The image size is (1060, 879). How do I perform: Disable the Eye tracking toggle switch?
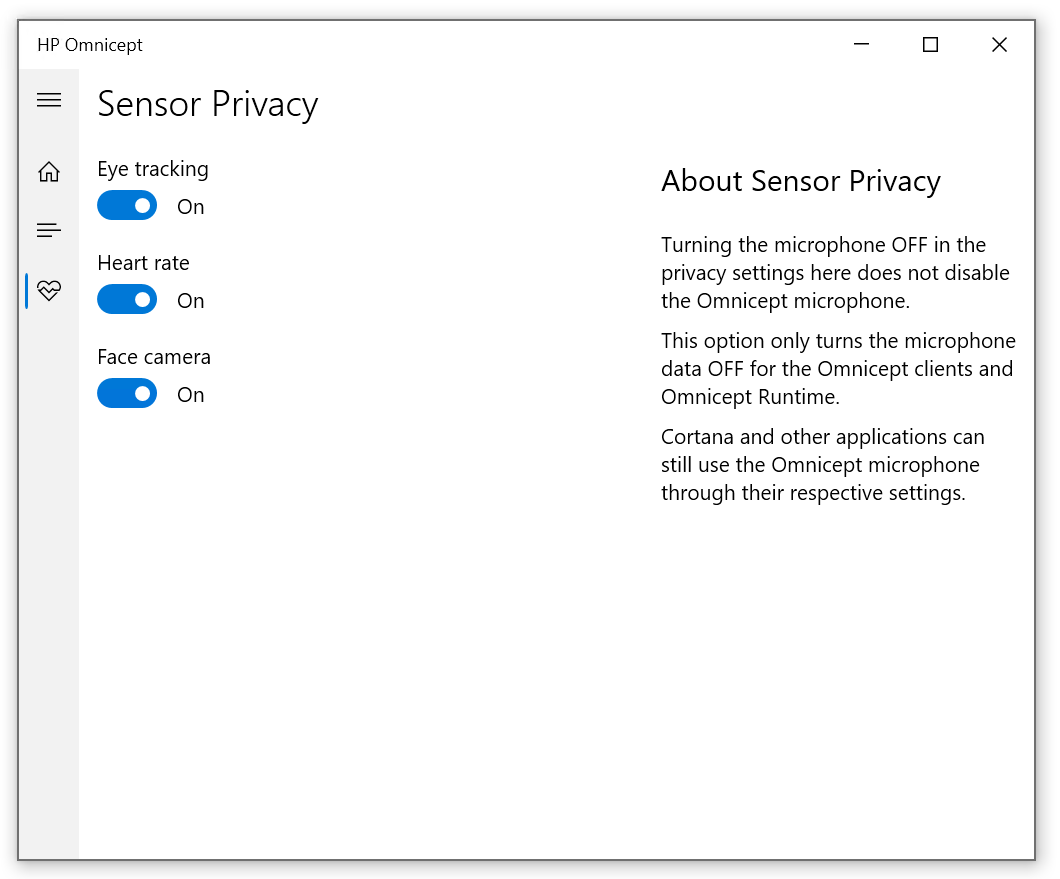tap(127, 206)
